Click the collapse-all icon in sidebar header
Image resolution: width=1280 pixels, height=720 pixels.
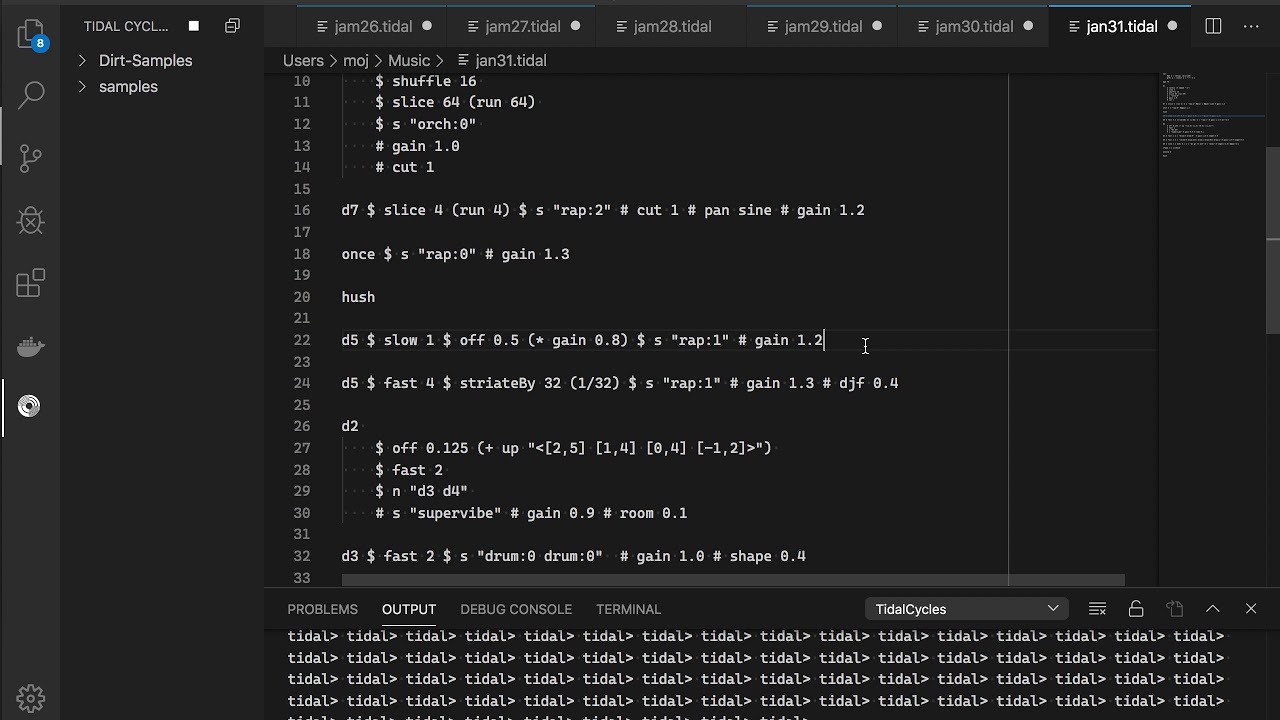[x=232, y=26]
